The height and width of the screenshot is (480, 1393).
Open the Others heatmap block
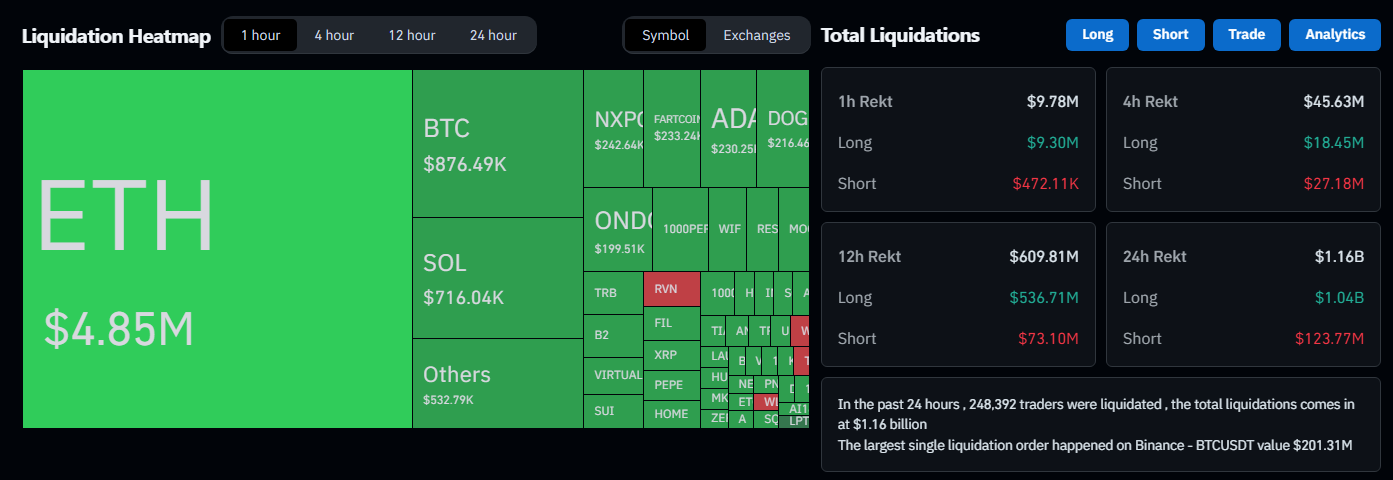pyautogui.click(x=497, y=383)
